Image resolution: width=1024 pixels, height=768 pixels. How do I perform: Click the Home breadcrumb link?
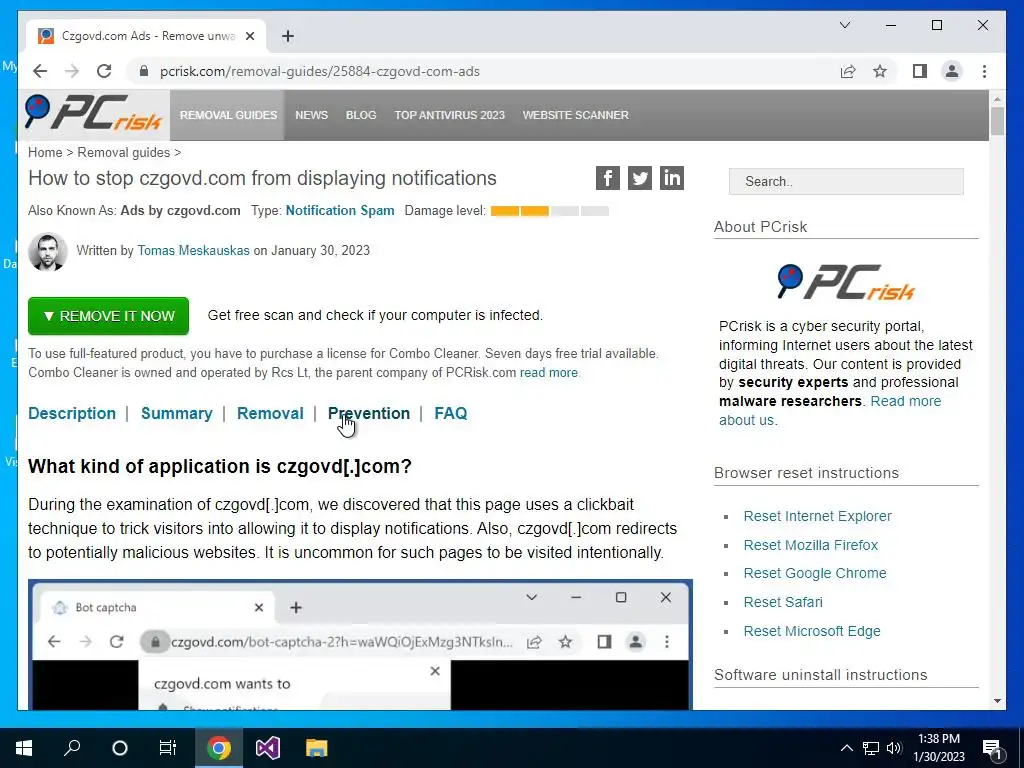point(45,152)
